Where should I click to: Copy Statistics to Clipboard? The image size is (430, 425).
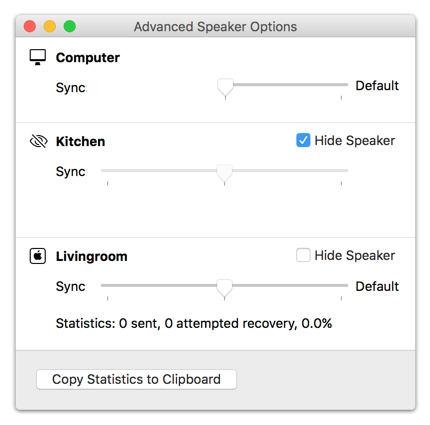pyautogui.click(x=136, y=379)
